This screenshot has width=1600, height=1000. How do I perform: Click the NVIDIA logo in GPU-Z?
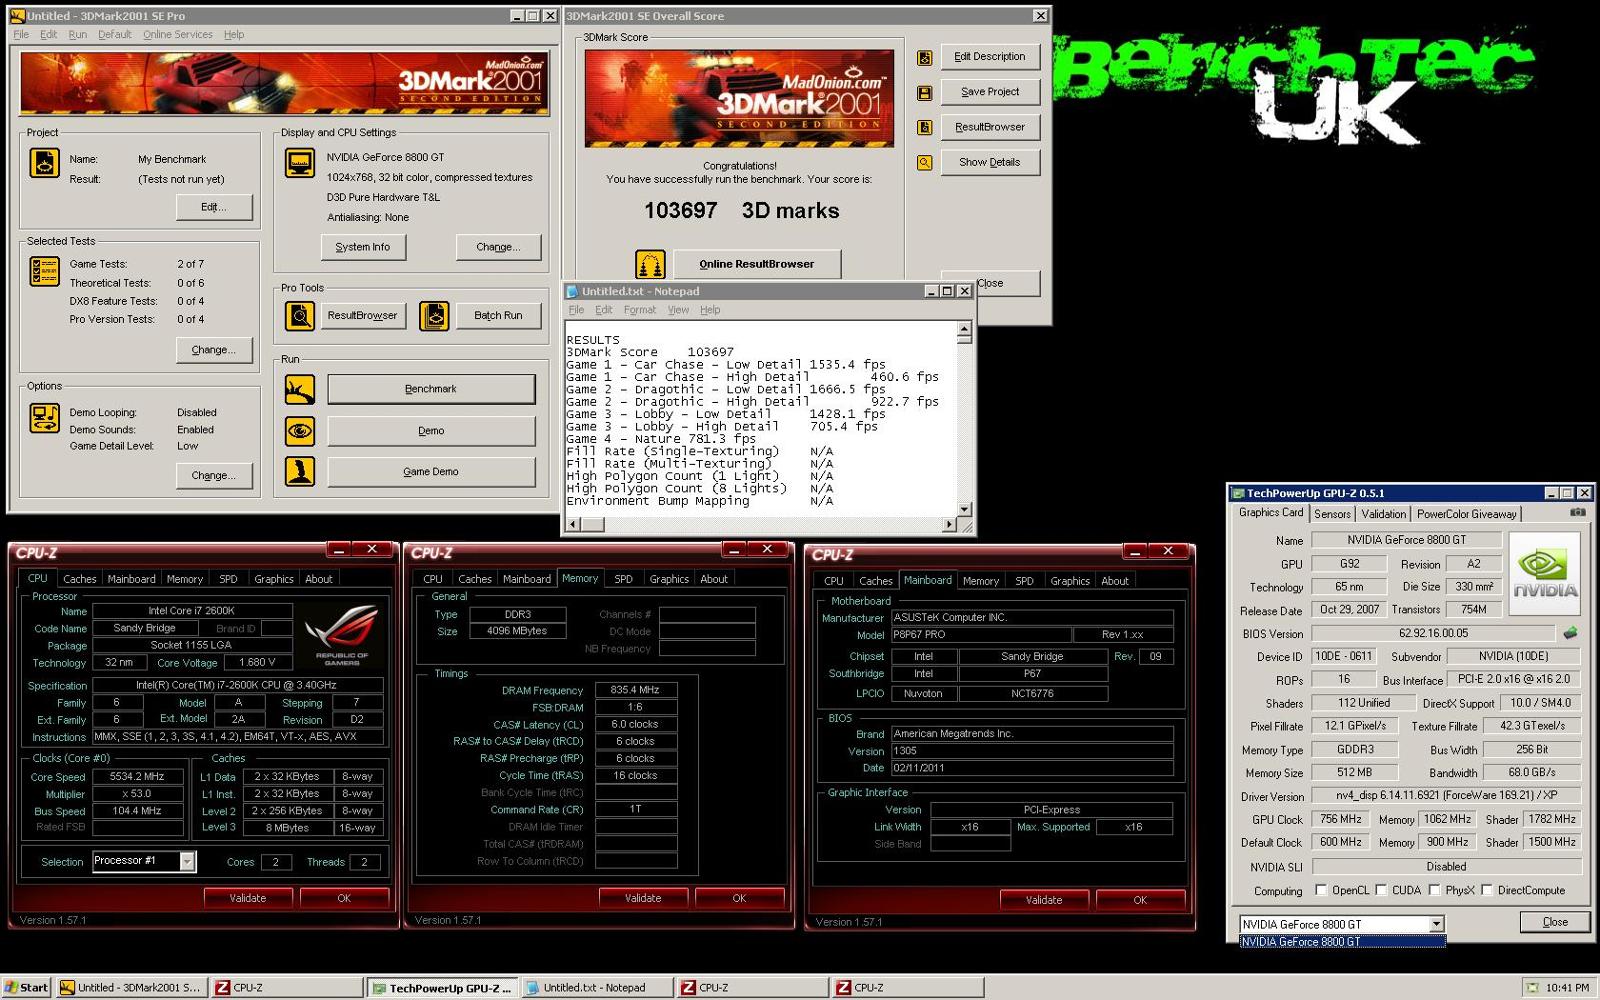(x=1544, y=573)
